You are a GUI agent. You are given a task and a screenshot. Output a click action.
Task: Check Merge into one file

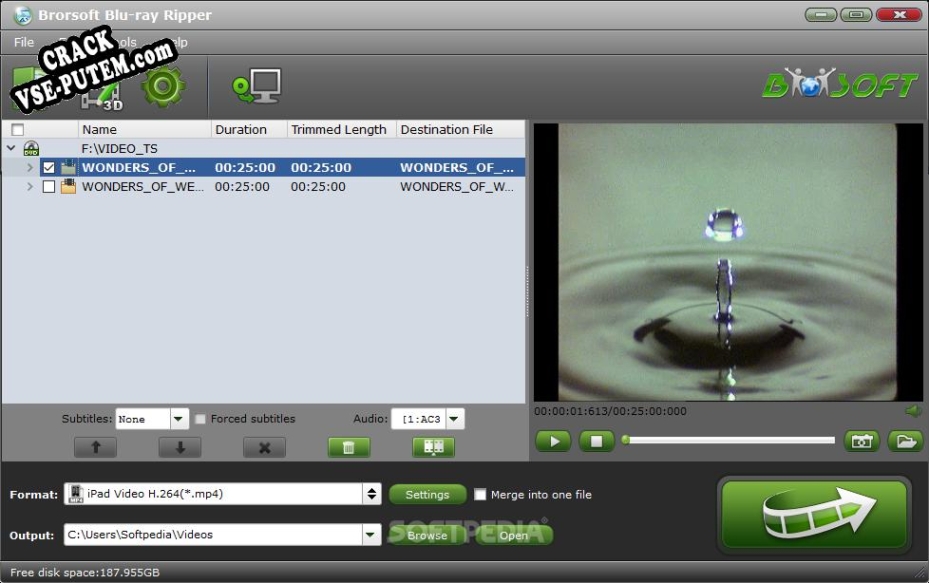coord(480,494)
